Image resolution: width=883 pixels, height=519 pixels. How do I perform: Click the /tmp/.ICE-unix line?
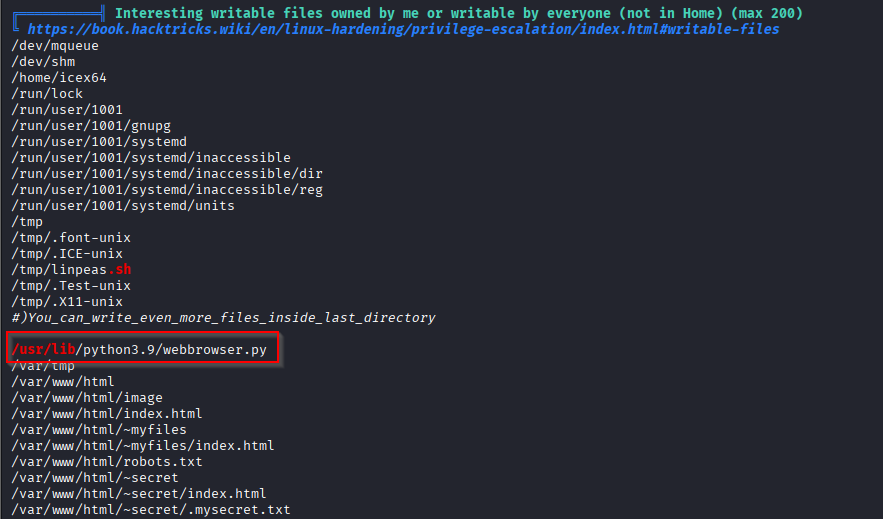[x=67, y=254]
